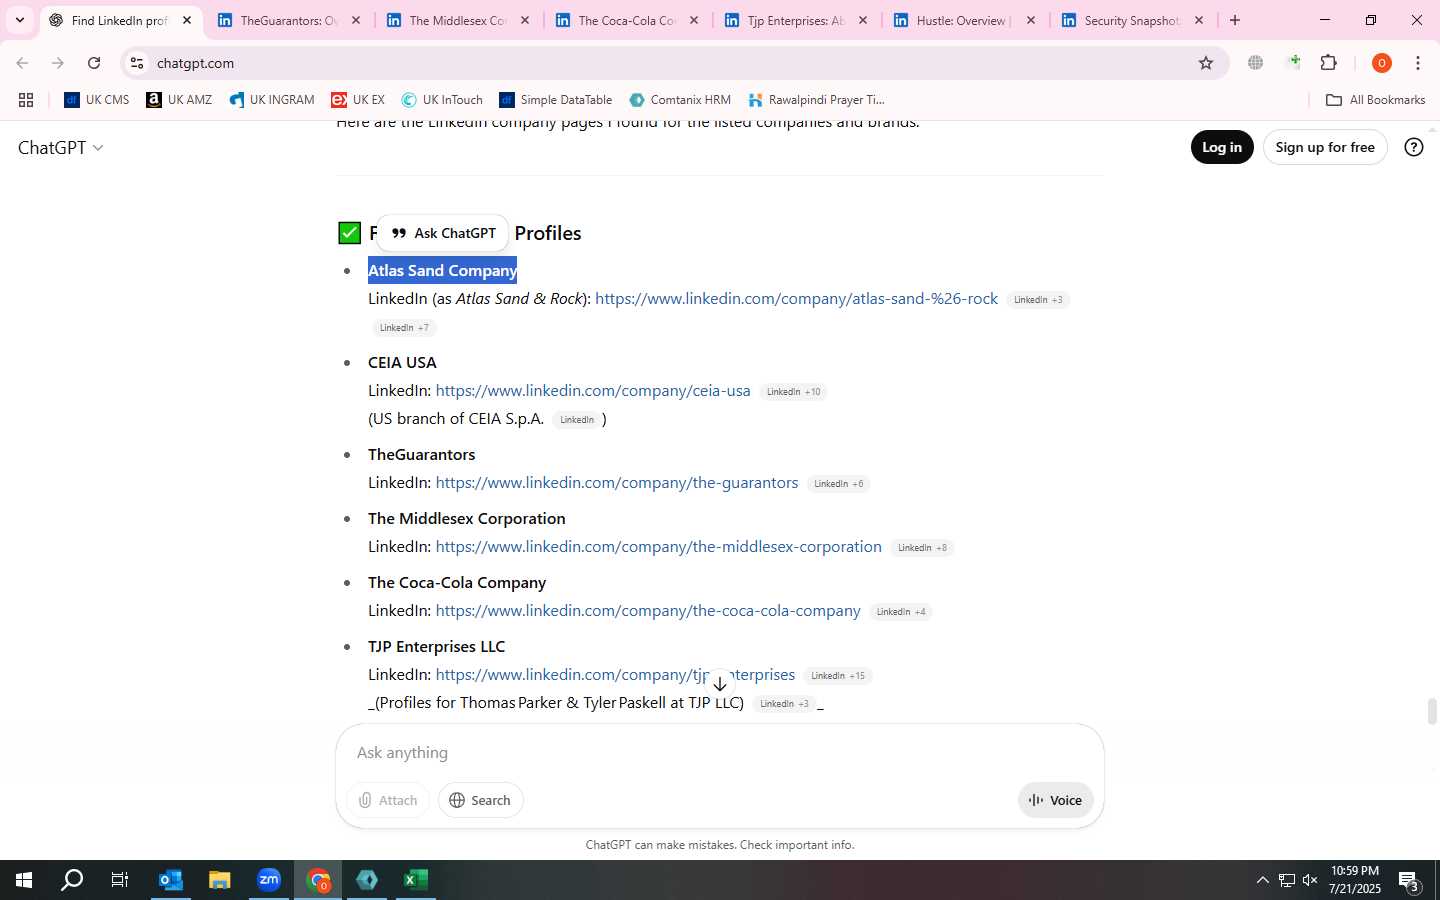Screen dimensions: 1440x900
Task: Click the LinkedIn +10 source chip
Action: coord(793,392)
